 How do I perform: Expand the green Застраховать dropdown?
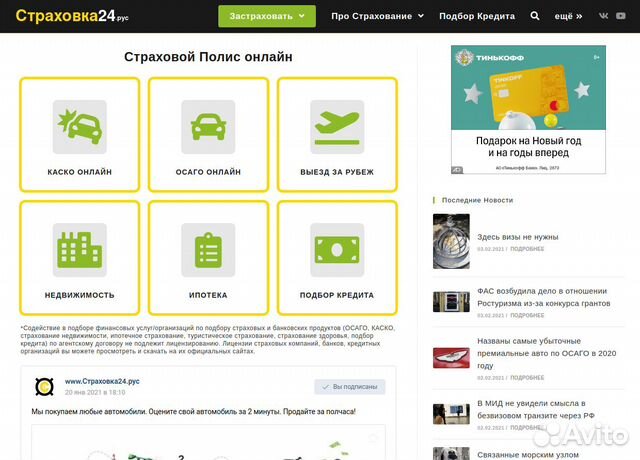pyautogui.click(x=267, y=16)
